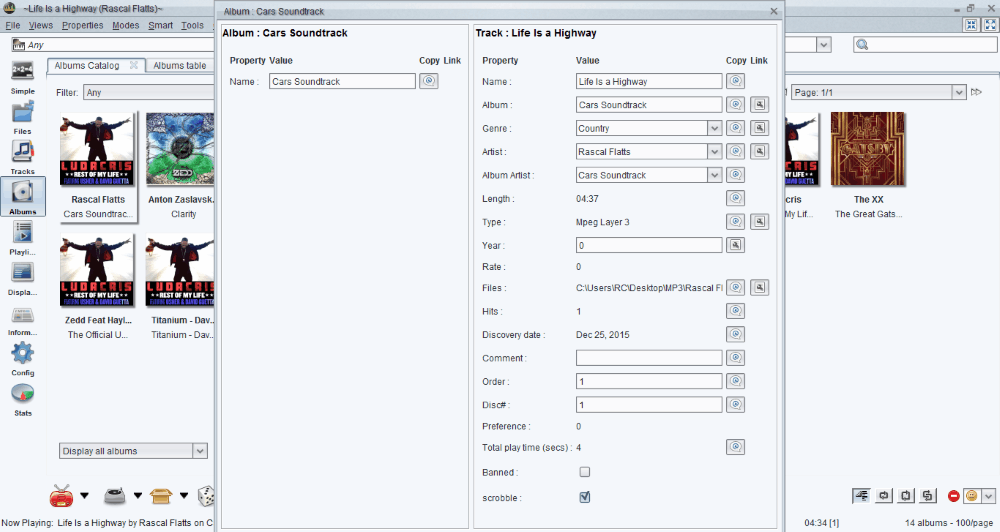1000x532 pixels.
Task: Click the Link icon in the Files row
Action: coord(760,288)
